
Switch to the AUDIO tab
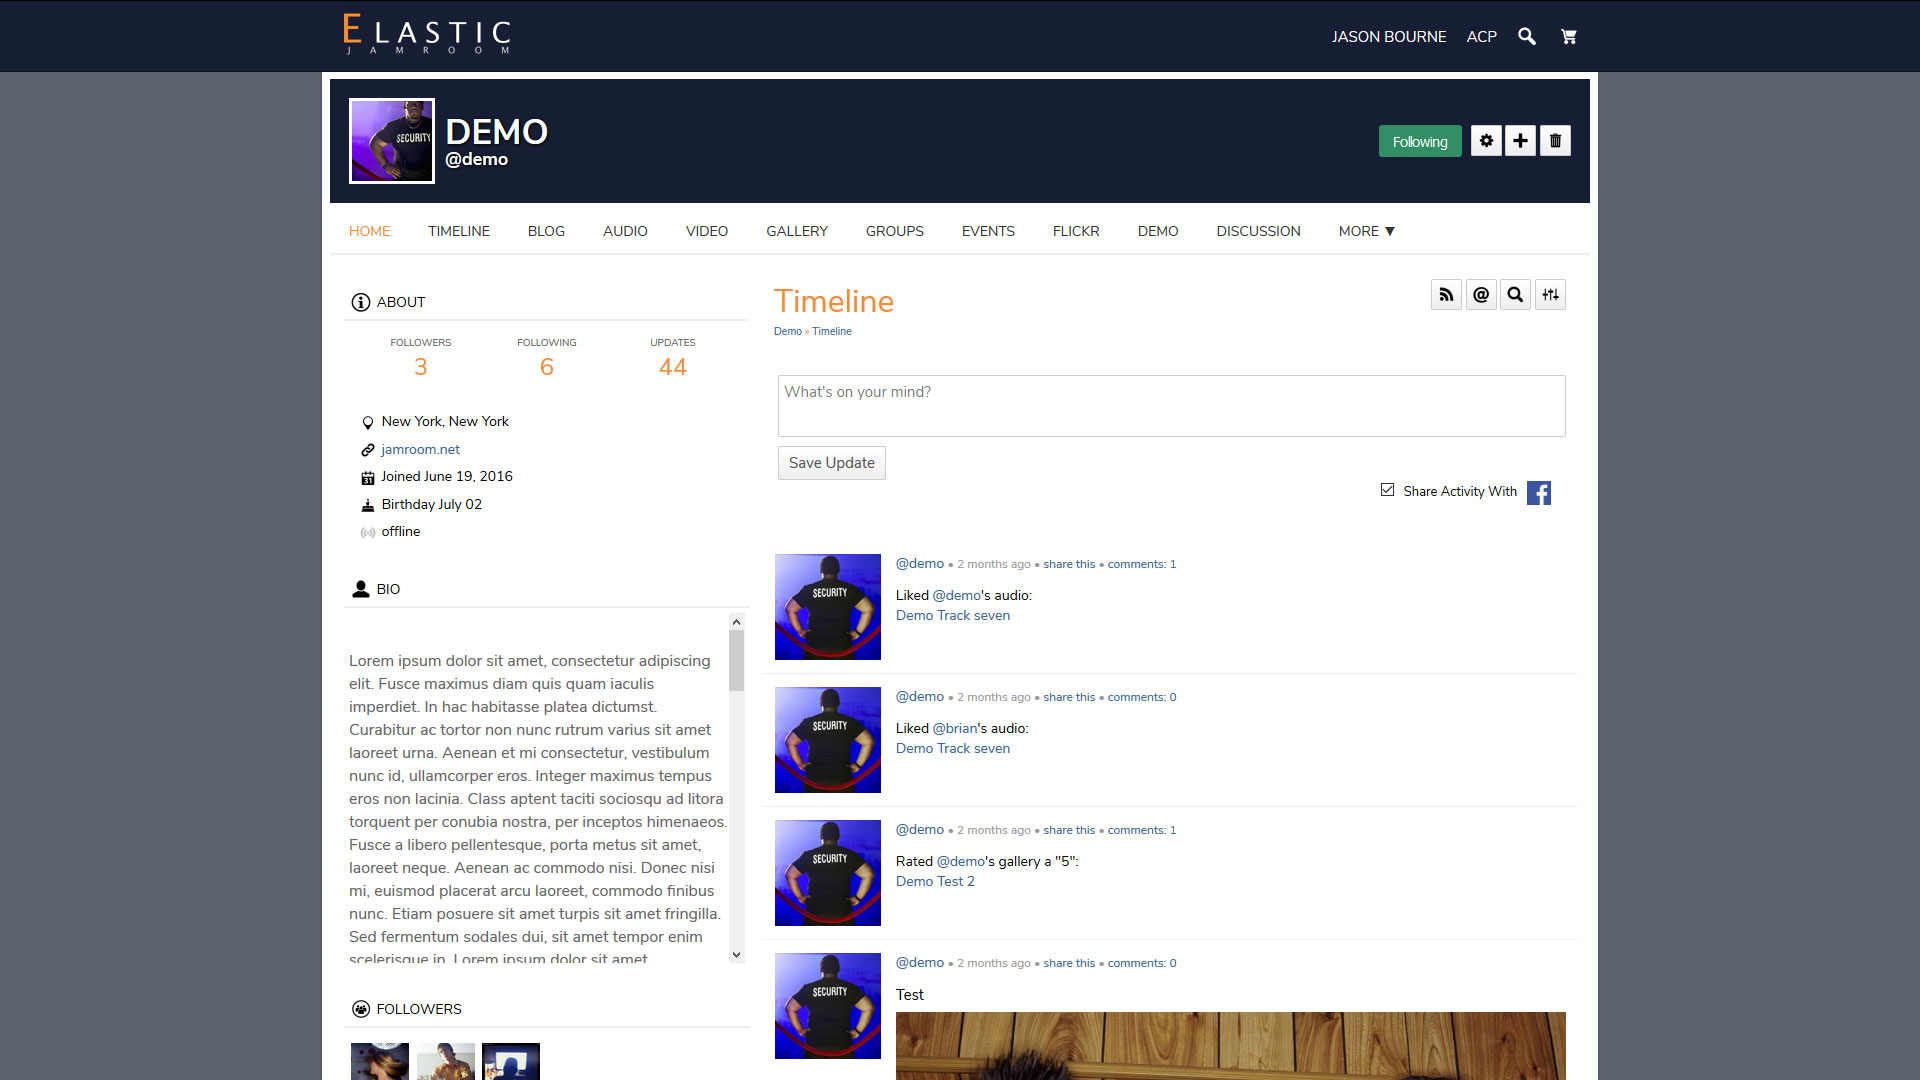click(x=625, y=231)
